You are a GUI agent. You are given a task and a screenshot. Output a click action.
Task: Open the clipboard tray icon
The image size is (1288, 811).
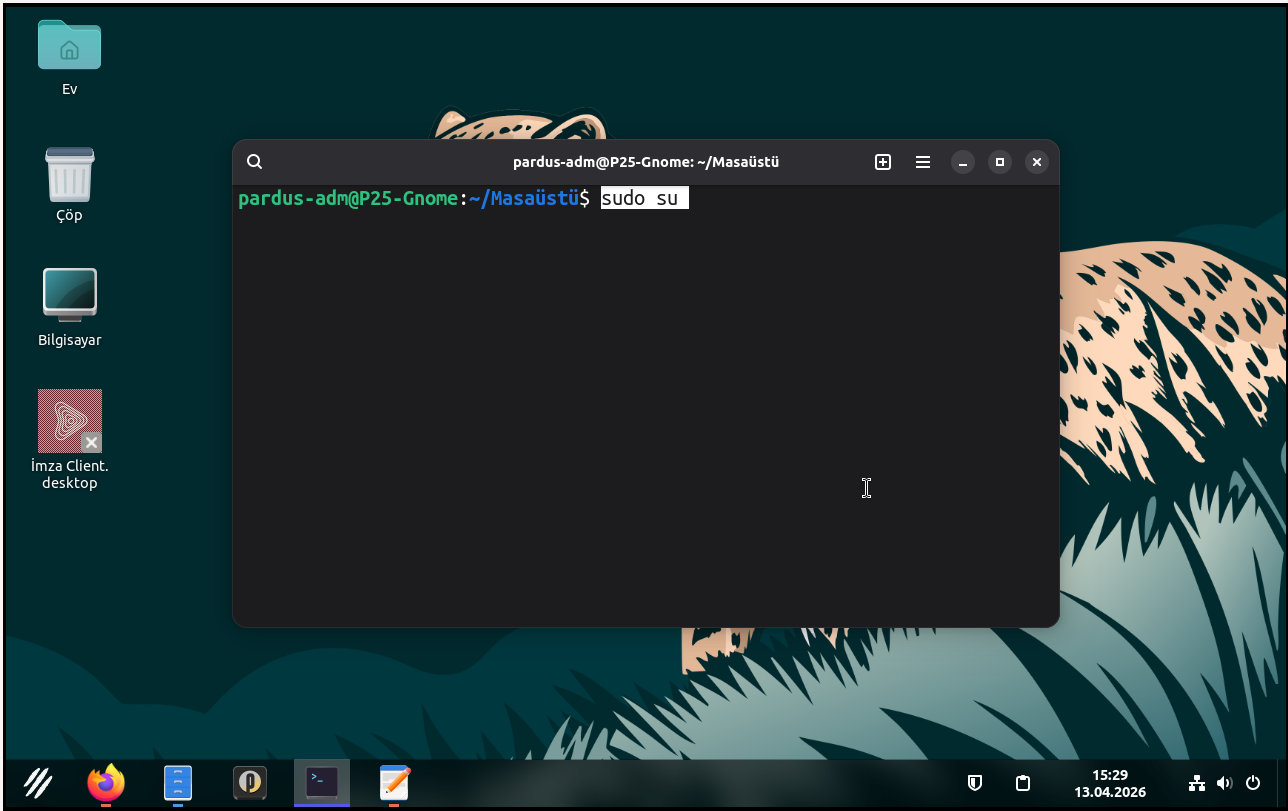click(1022, 783)
